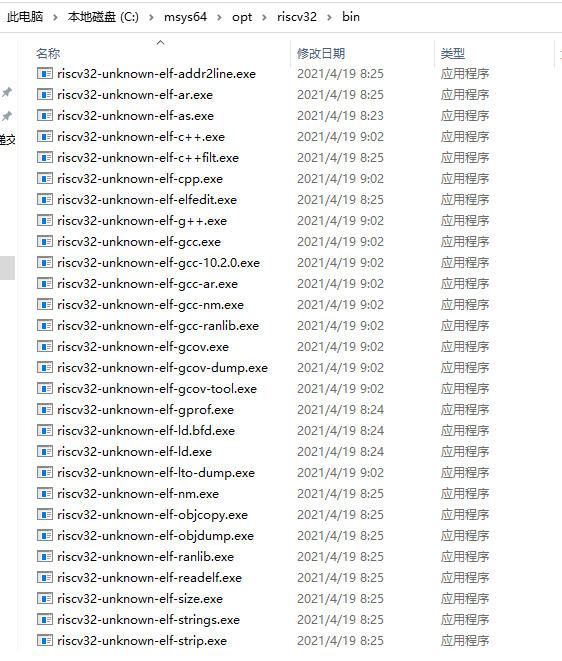
Task: Select the riscv32-unknown-elf-ranlib.exe file icon
Action: pos(45,556)
